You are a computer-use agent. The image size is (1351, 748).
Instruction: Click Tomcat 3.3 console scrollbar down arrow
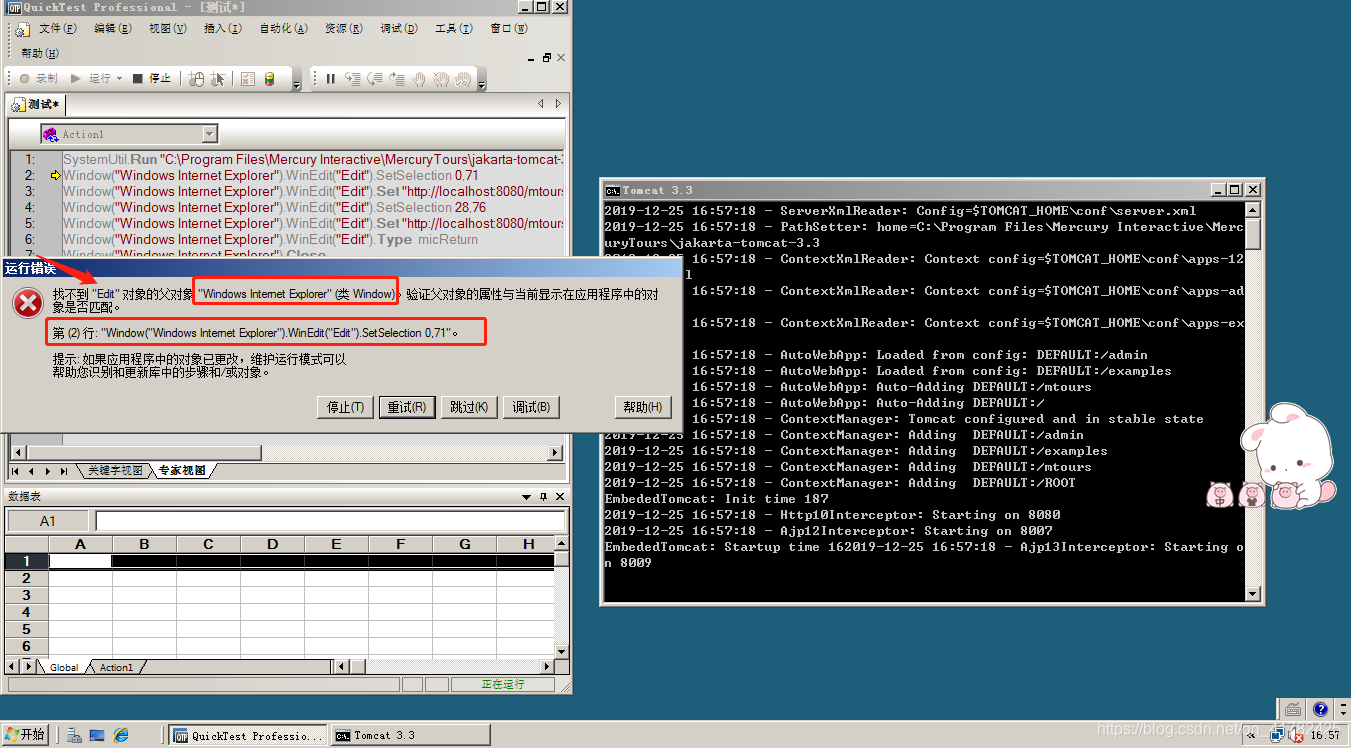coord(1253,594)
